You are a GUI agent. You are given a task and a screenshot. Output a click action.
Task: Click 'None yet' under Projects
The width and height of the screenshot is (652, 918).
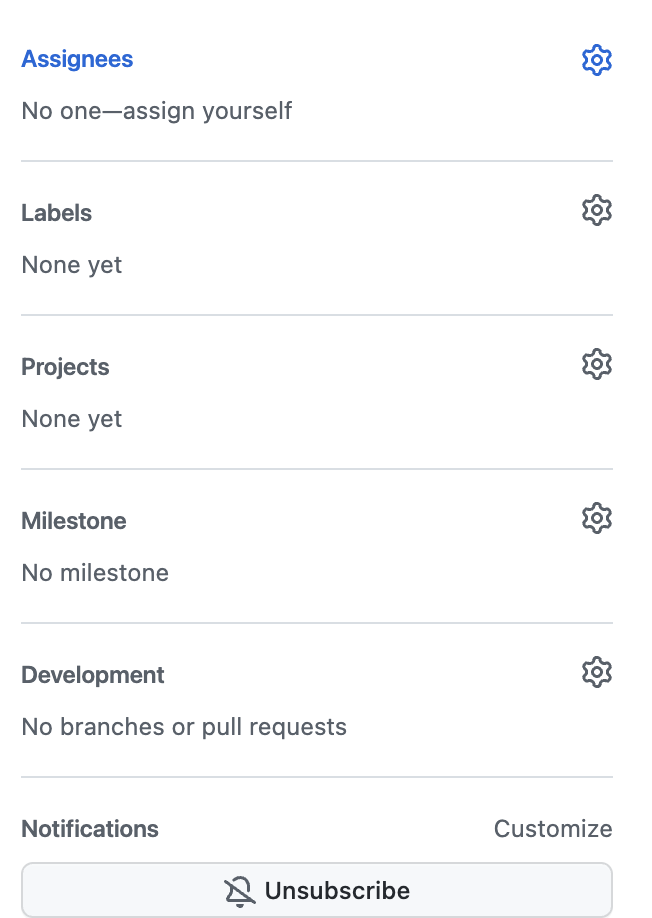click(72, 419)
